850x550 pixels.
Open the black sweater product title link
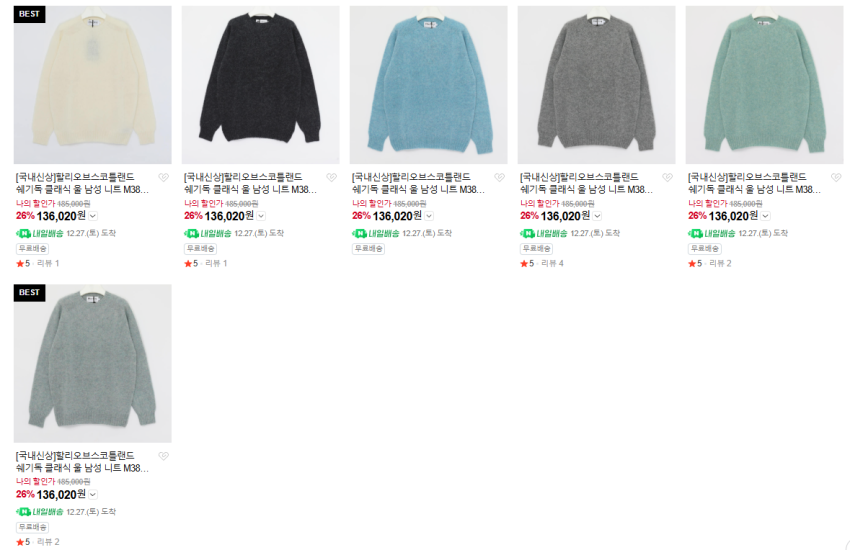tap(250, 183)
